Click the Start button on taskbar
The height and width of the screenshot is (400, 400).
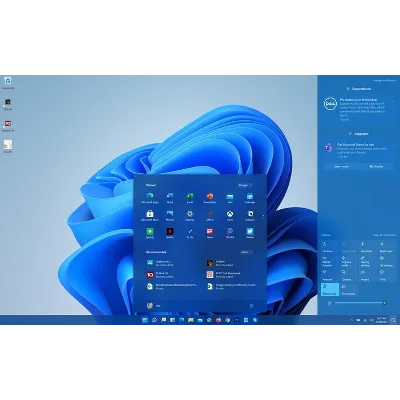coord(145,320)
